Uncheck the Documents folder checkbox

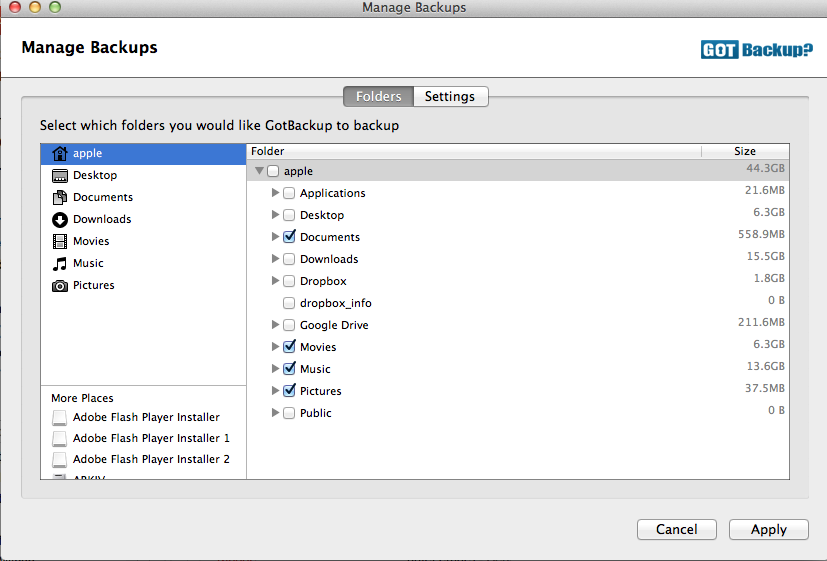pyautogui.click(x=289, y=237)
